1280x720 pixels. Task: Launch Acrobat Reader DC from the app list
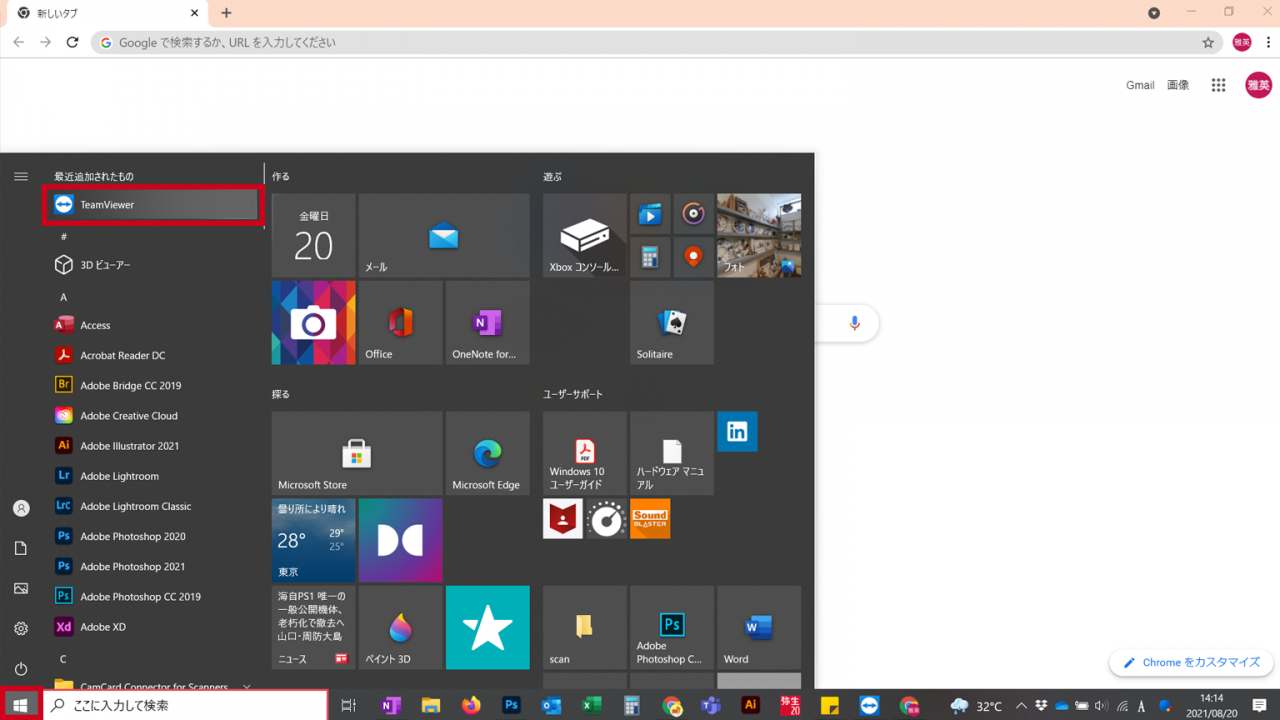pyautogui.click(x=153, y=355)
